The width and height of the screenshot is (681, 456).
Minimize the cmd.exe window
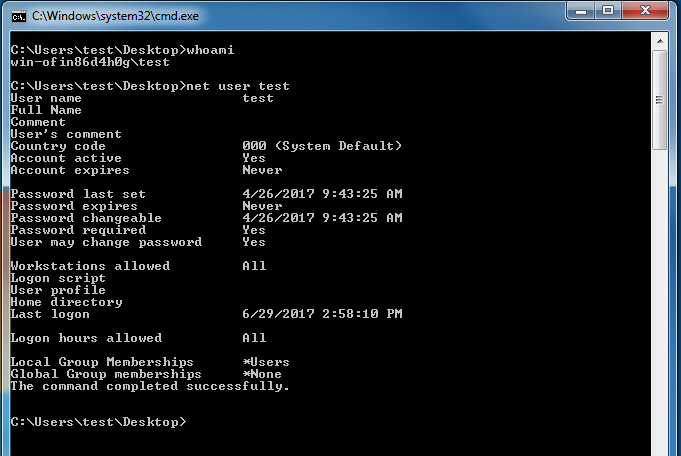pyautogui.click(x=582, y=12)
